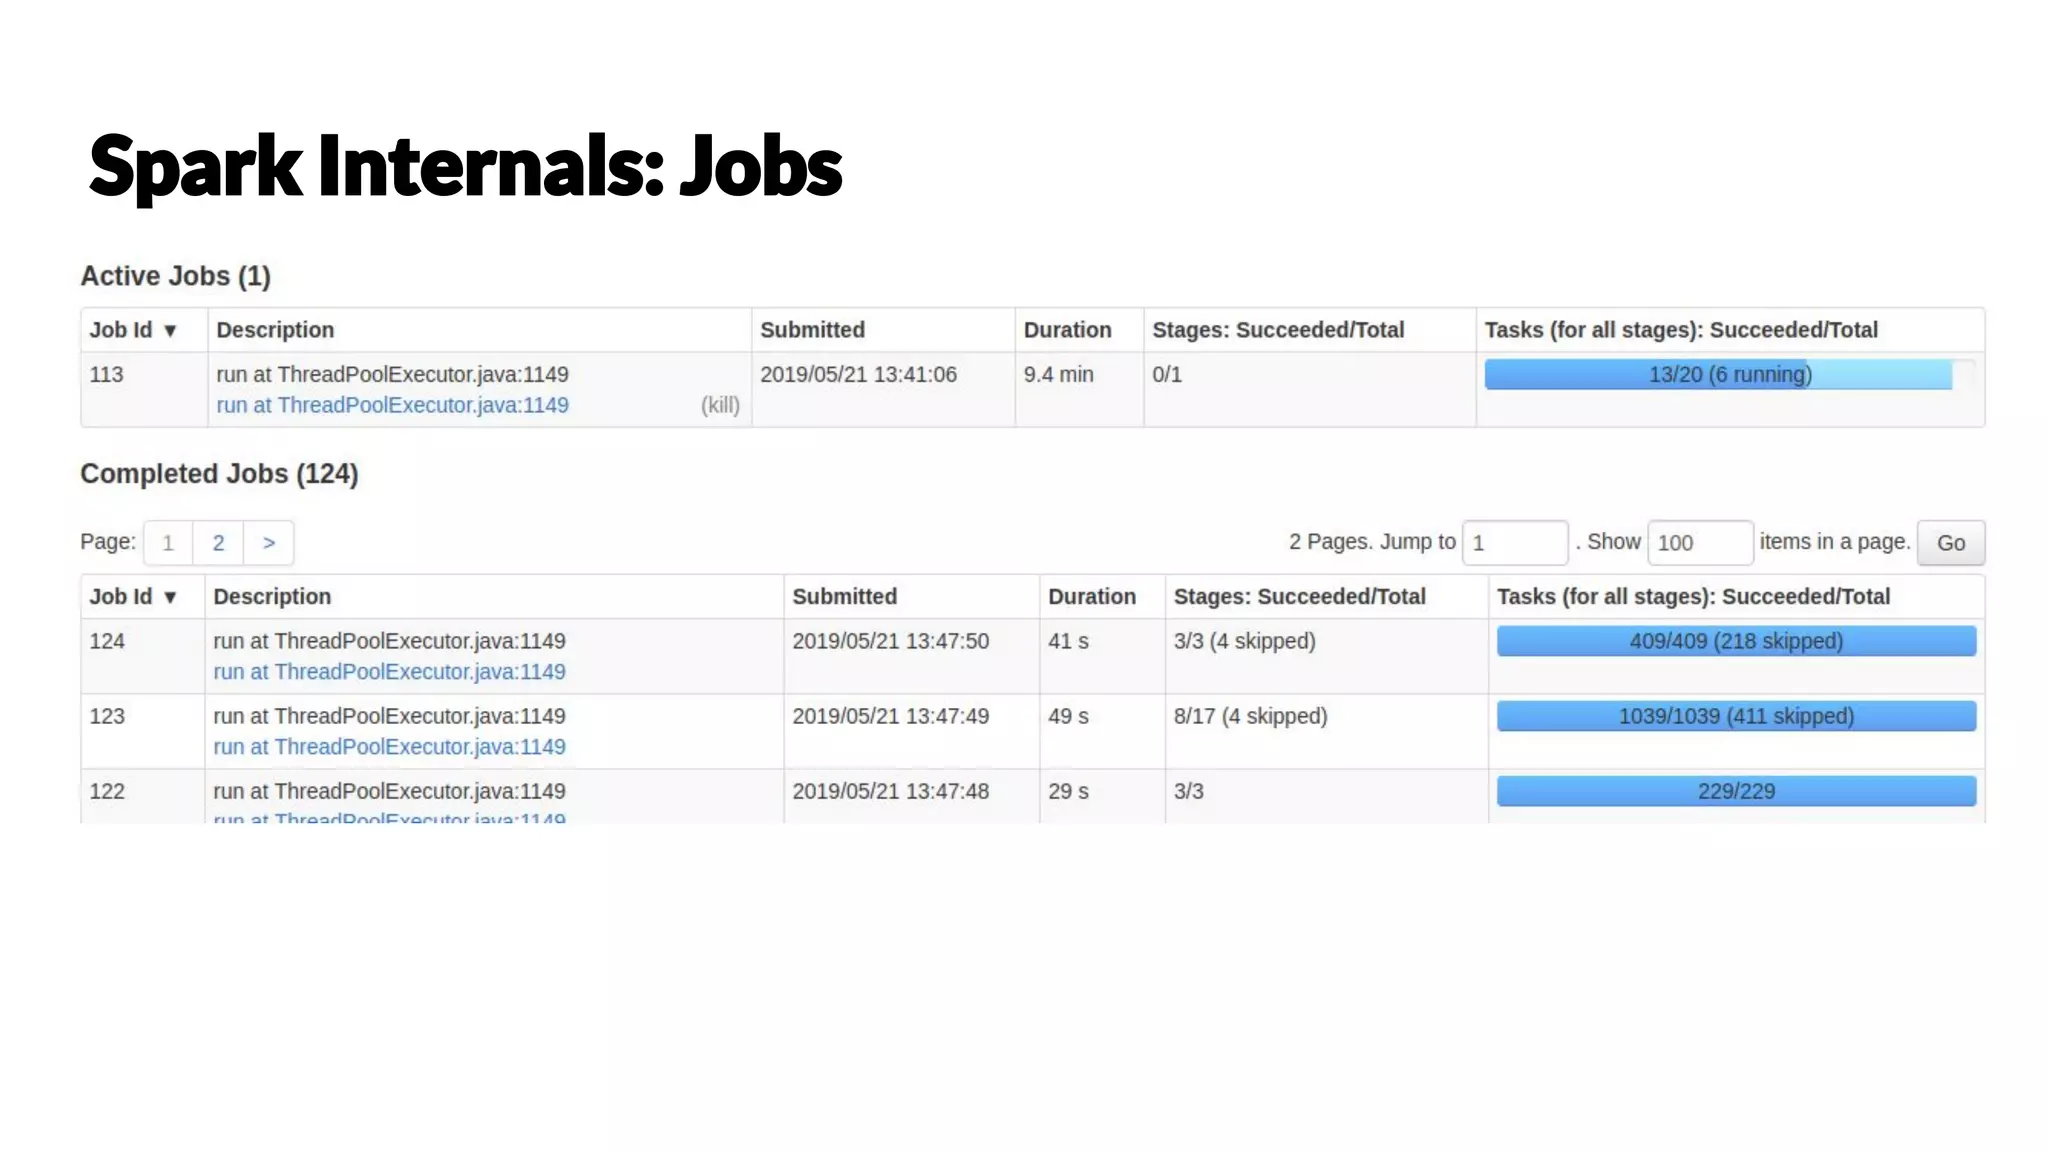Click the items per page input
Screen dimensions: 2048x1152
(1699, 543)
